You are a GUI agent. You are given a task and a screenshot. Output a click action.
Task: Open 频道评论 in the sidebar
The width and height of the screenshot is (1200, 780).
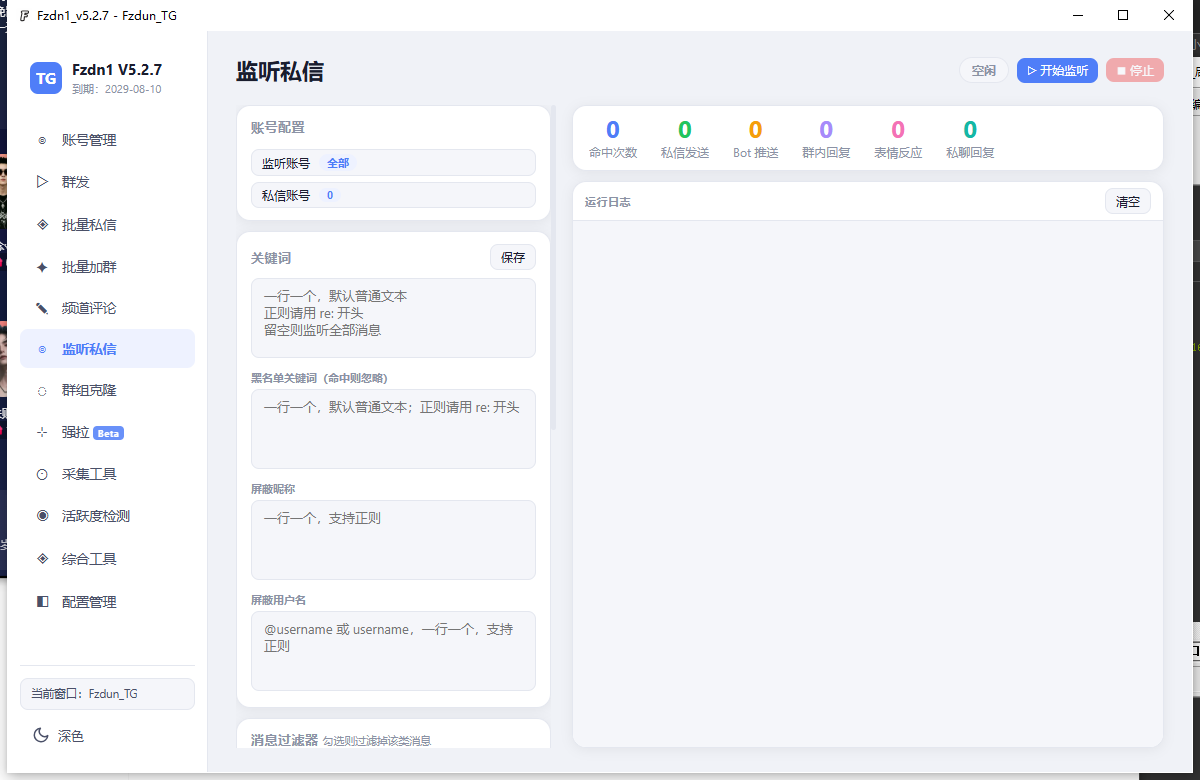tap(107, 308)
